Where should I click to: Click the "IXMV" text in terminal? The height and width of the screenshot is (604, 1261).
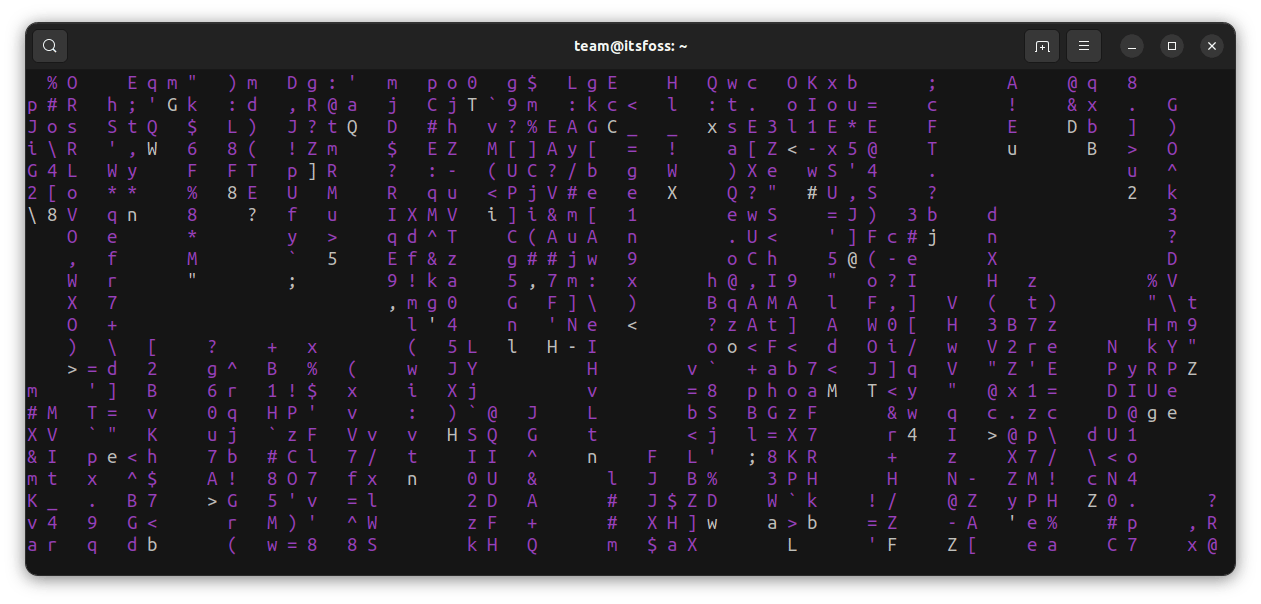click(x=422, y=215)
